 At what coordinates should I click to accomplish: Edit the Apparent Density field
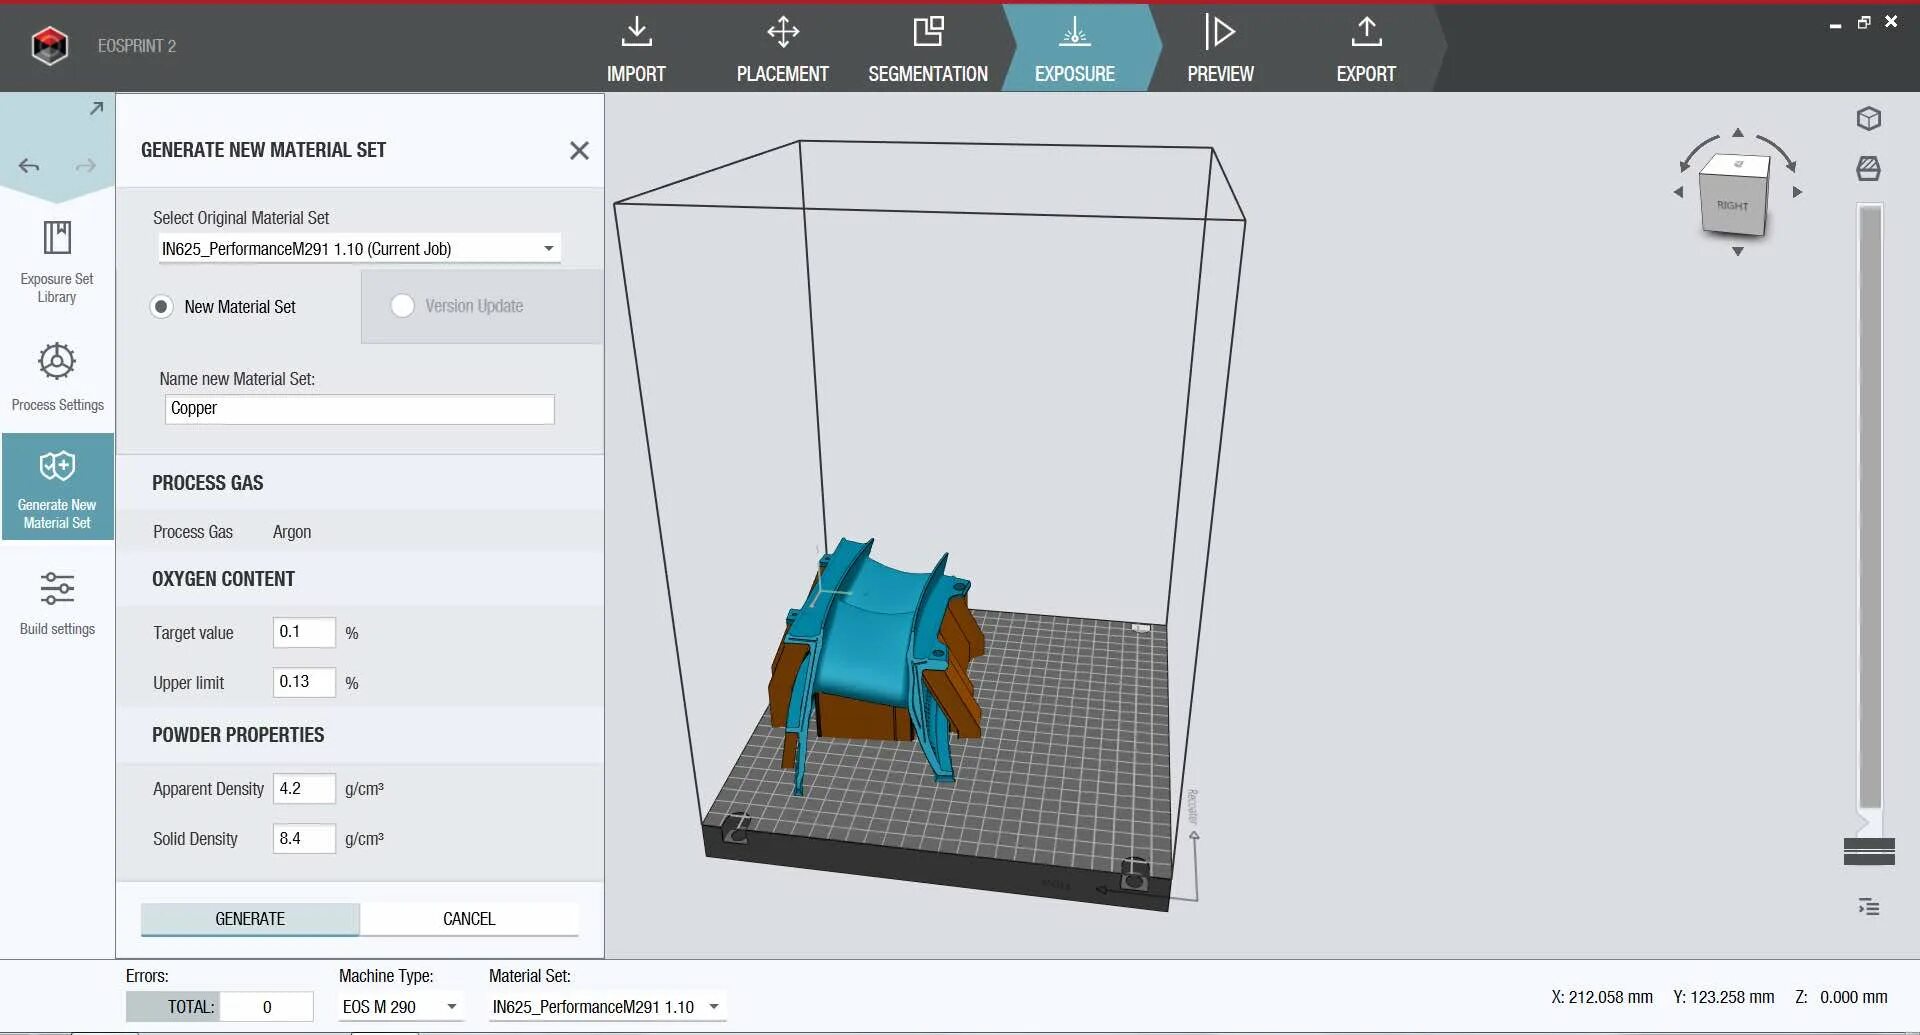304,789
